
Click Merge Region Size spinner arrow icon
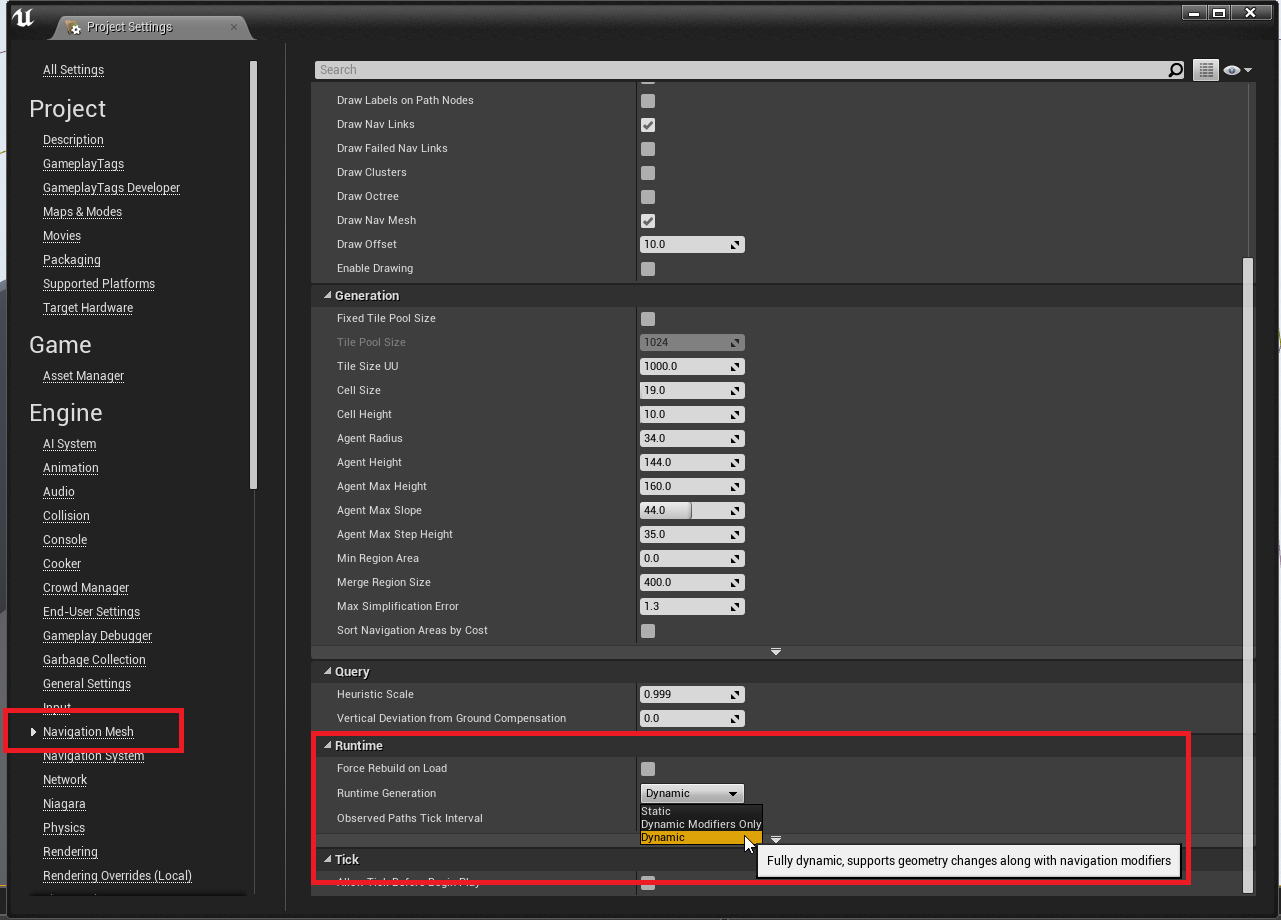pyautogui.click(x=735, y=583)
